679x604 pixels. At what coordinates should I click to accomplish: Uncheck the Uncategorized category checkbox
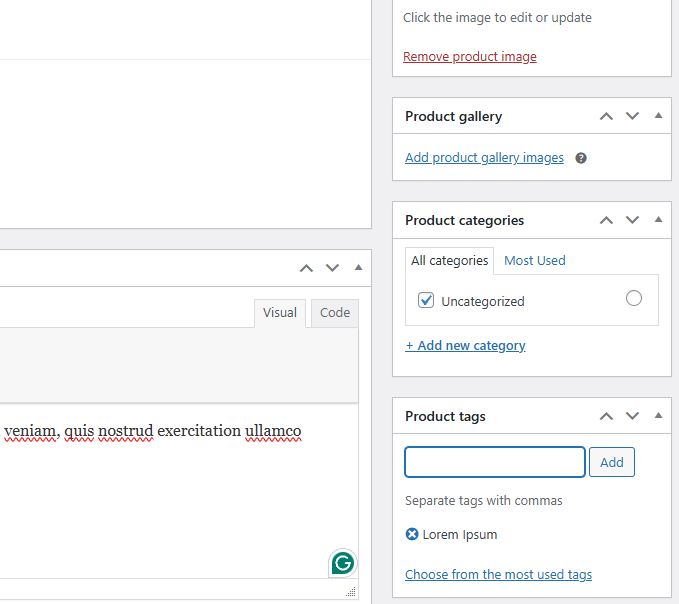point(426,300)
